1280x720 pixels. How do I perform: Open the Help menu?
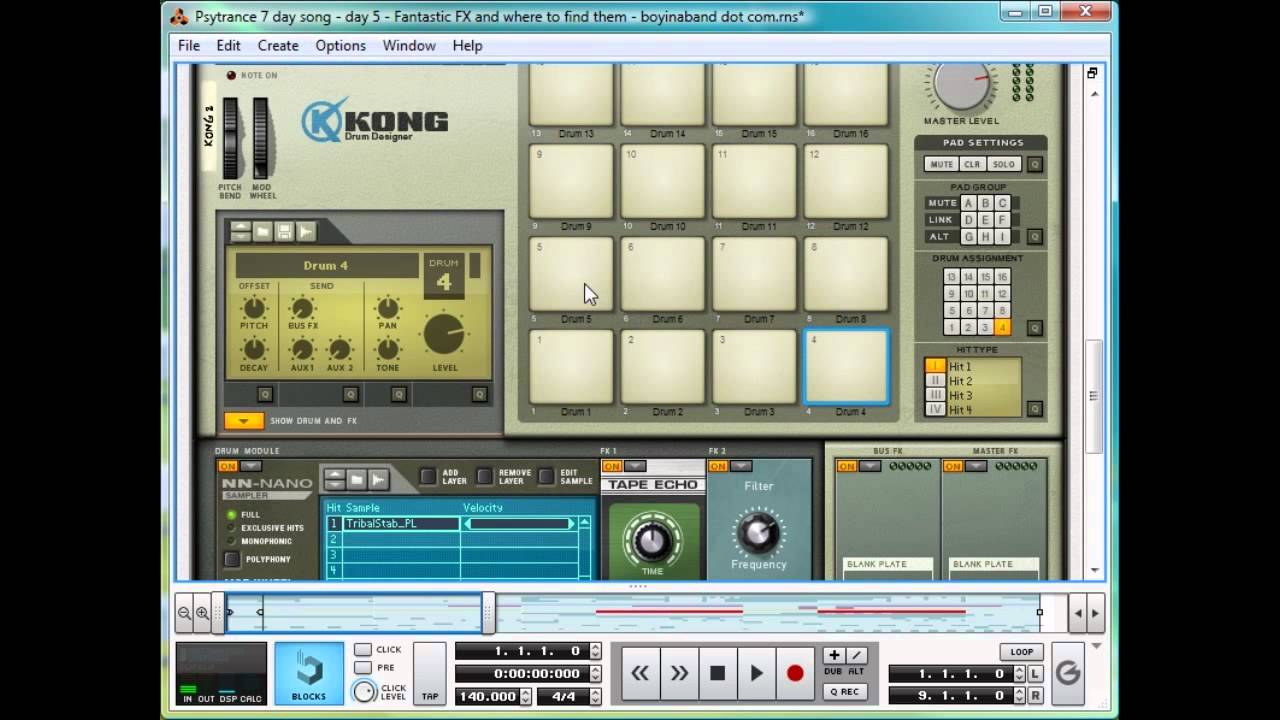tap(467, 45)
